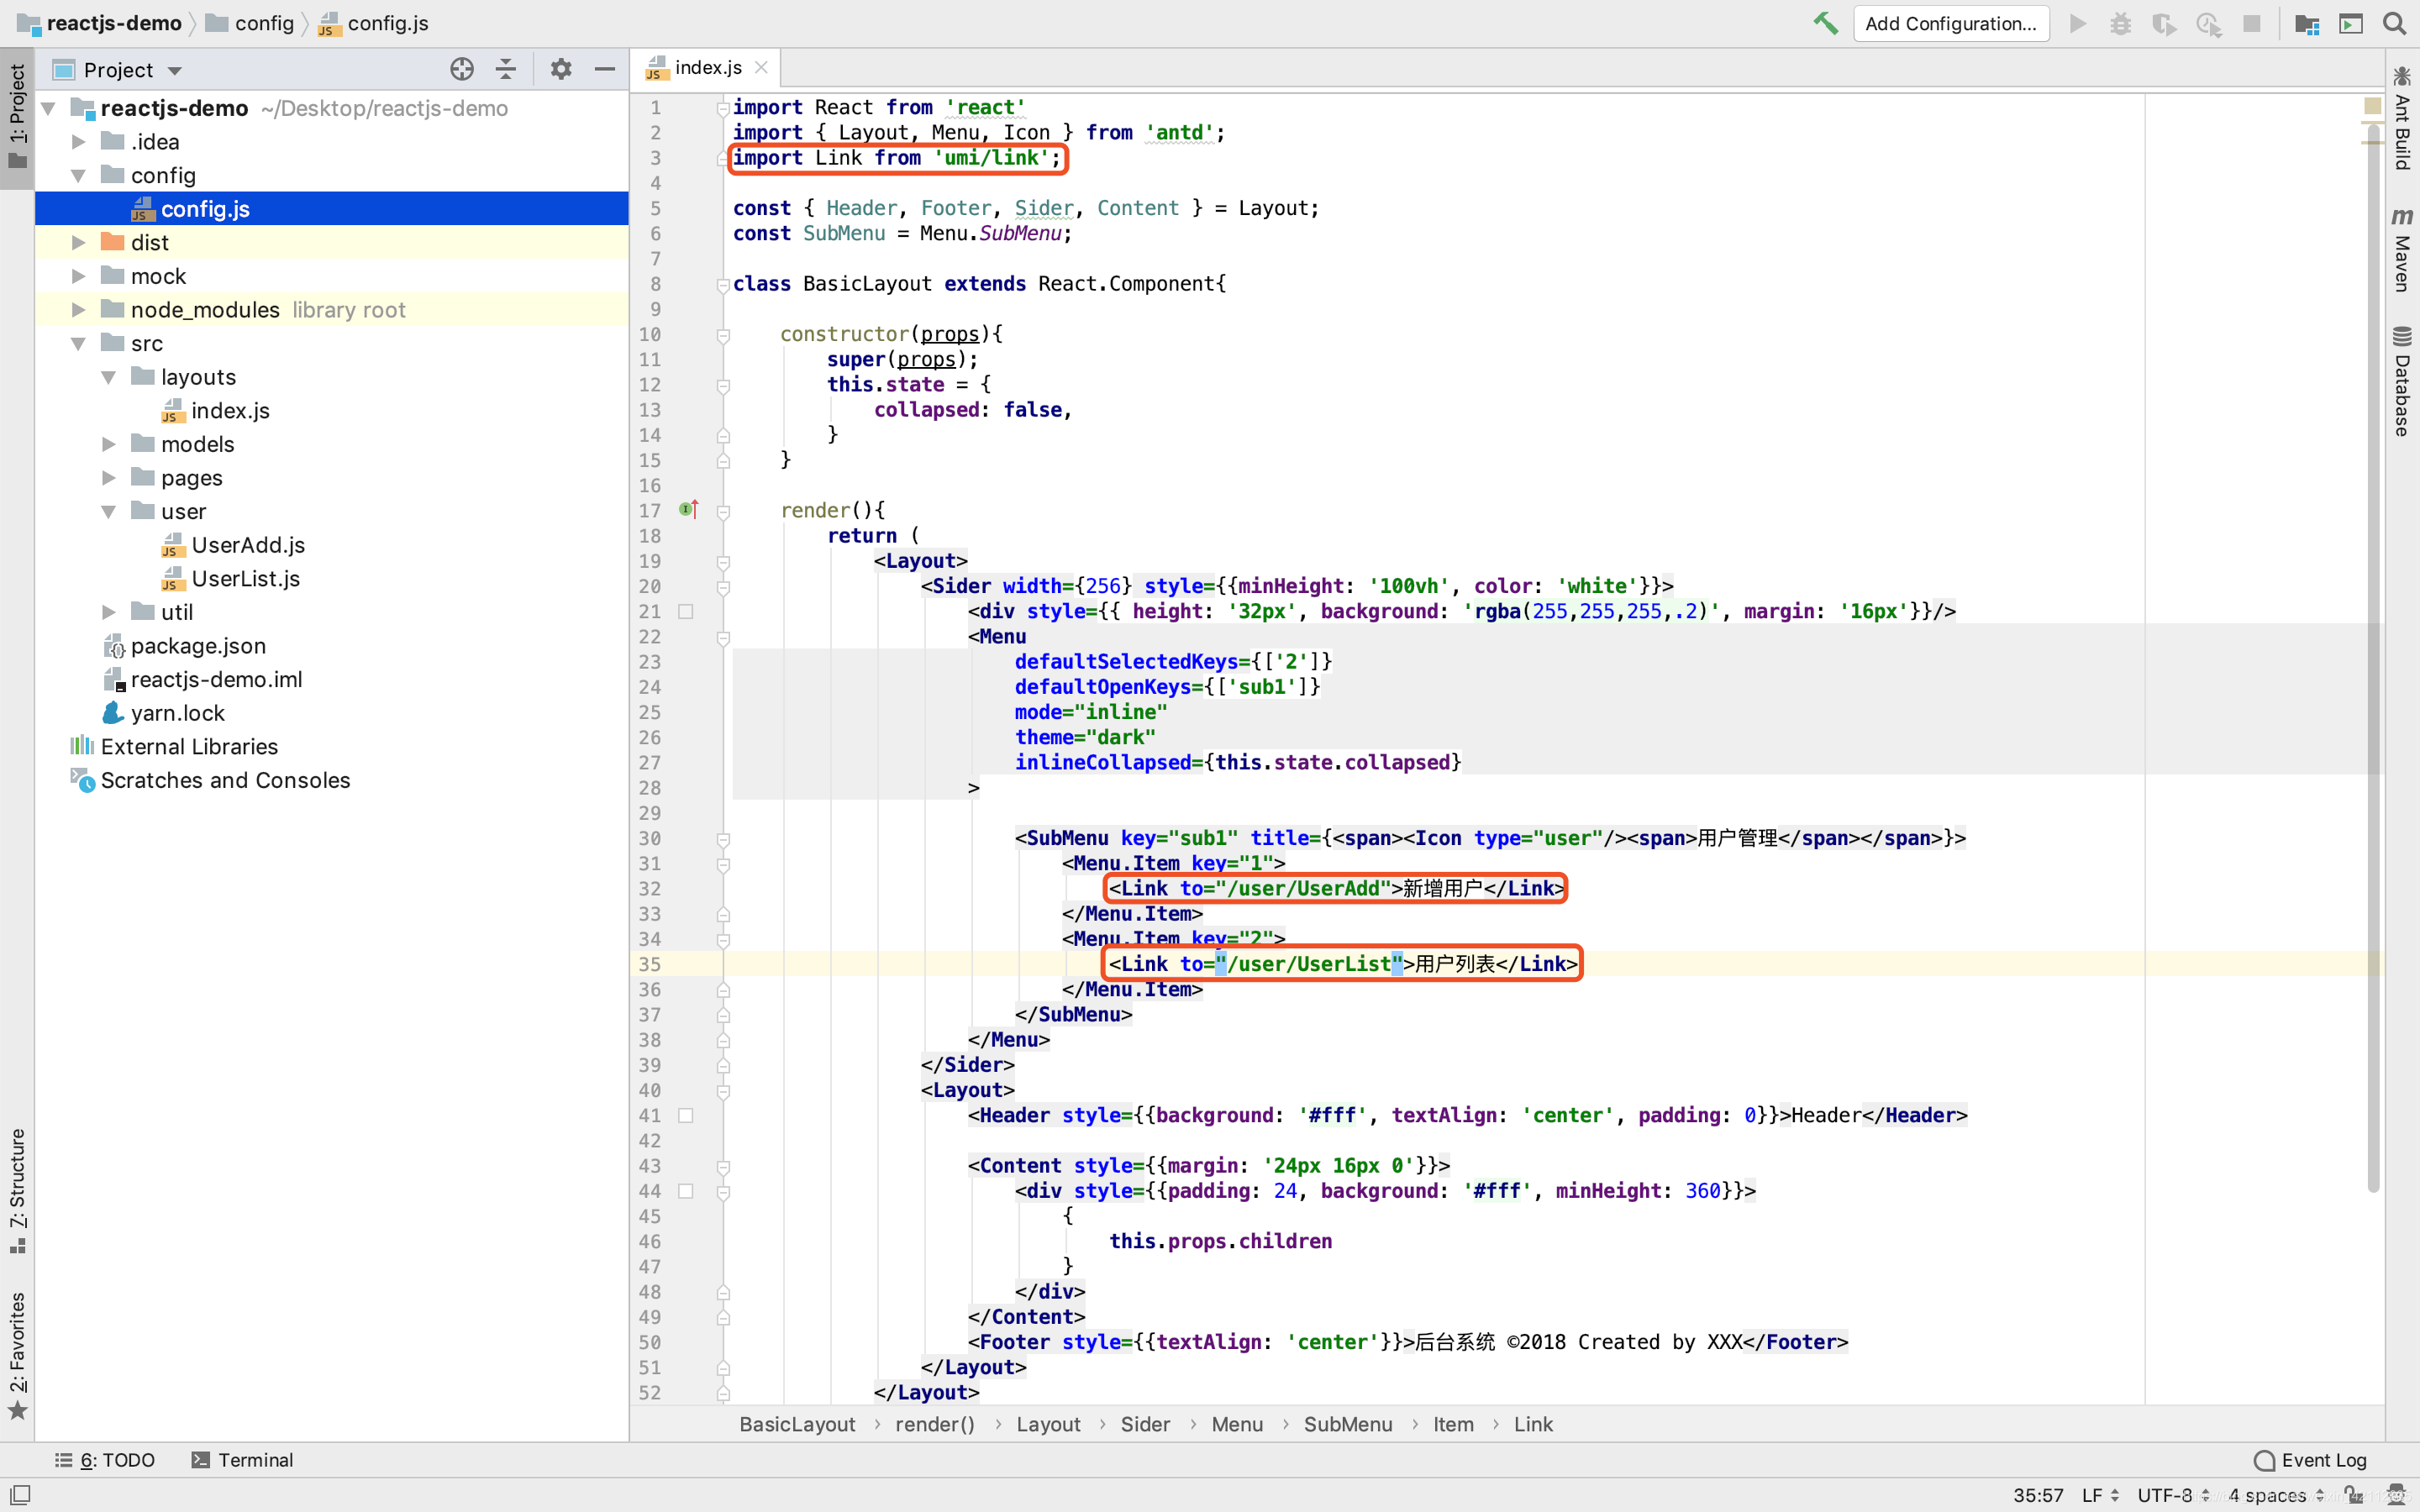The height and width of the screenshot is (1512, 2420).
Task: Click render() in editor breadcrumbs
Action: coord(934,1425)
